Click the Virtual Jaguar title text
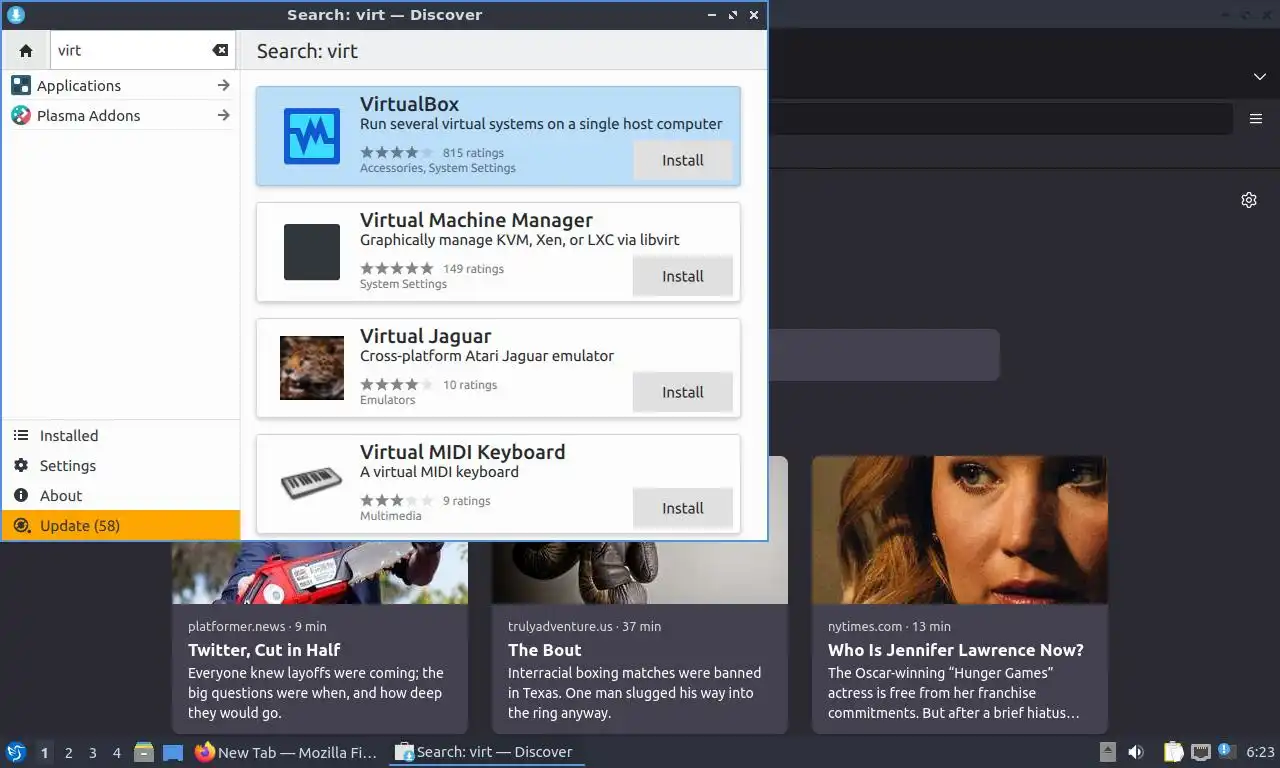Screen dimensions: 1280x768 426,336
